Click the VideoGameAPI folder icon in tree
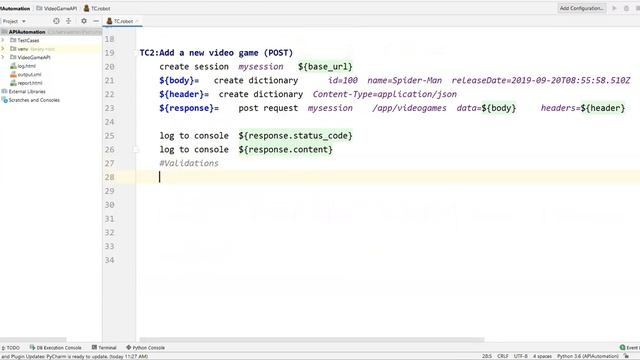Image resolution: width=640 pixels, height=360 pixels. point(13,57)
